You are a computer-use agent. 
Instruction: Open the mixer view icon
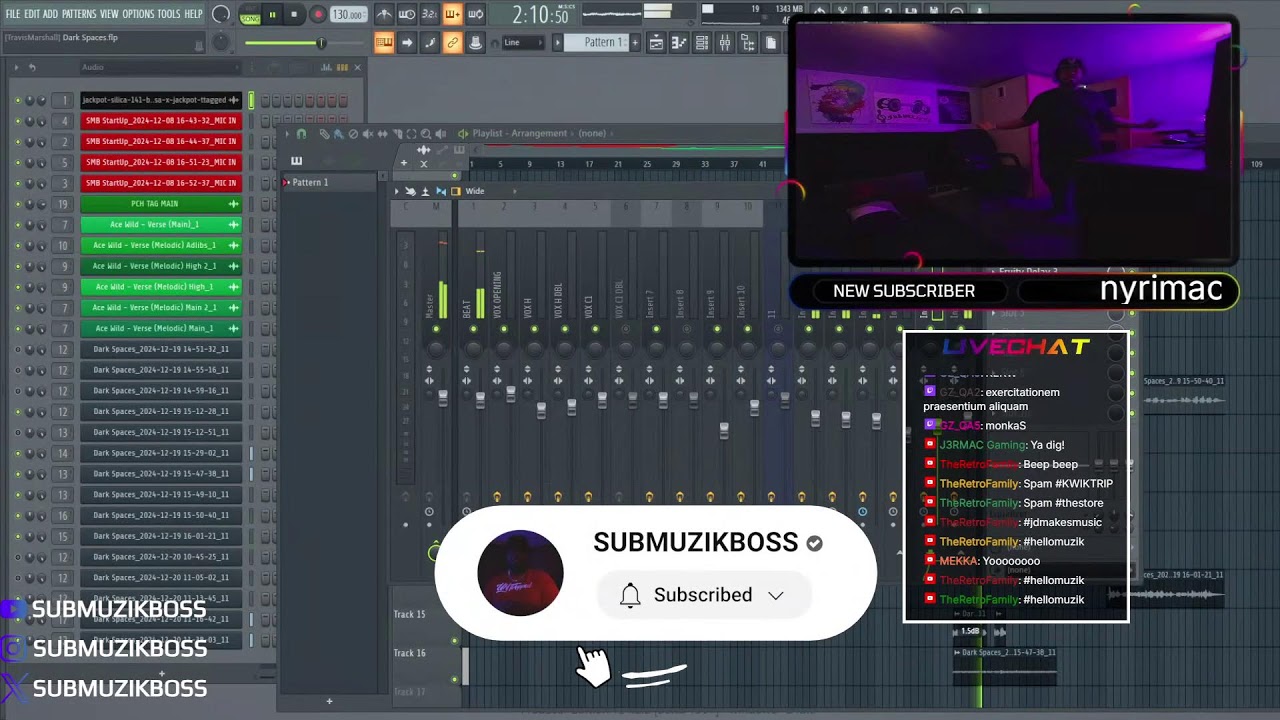[x=725, y=43]
